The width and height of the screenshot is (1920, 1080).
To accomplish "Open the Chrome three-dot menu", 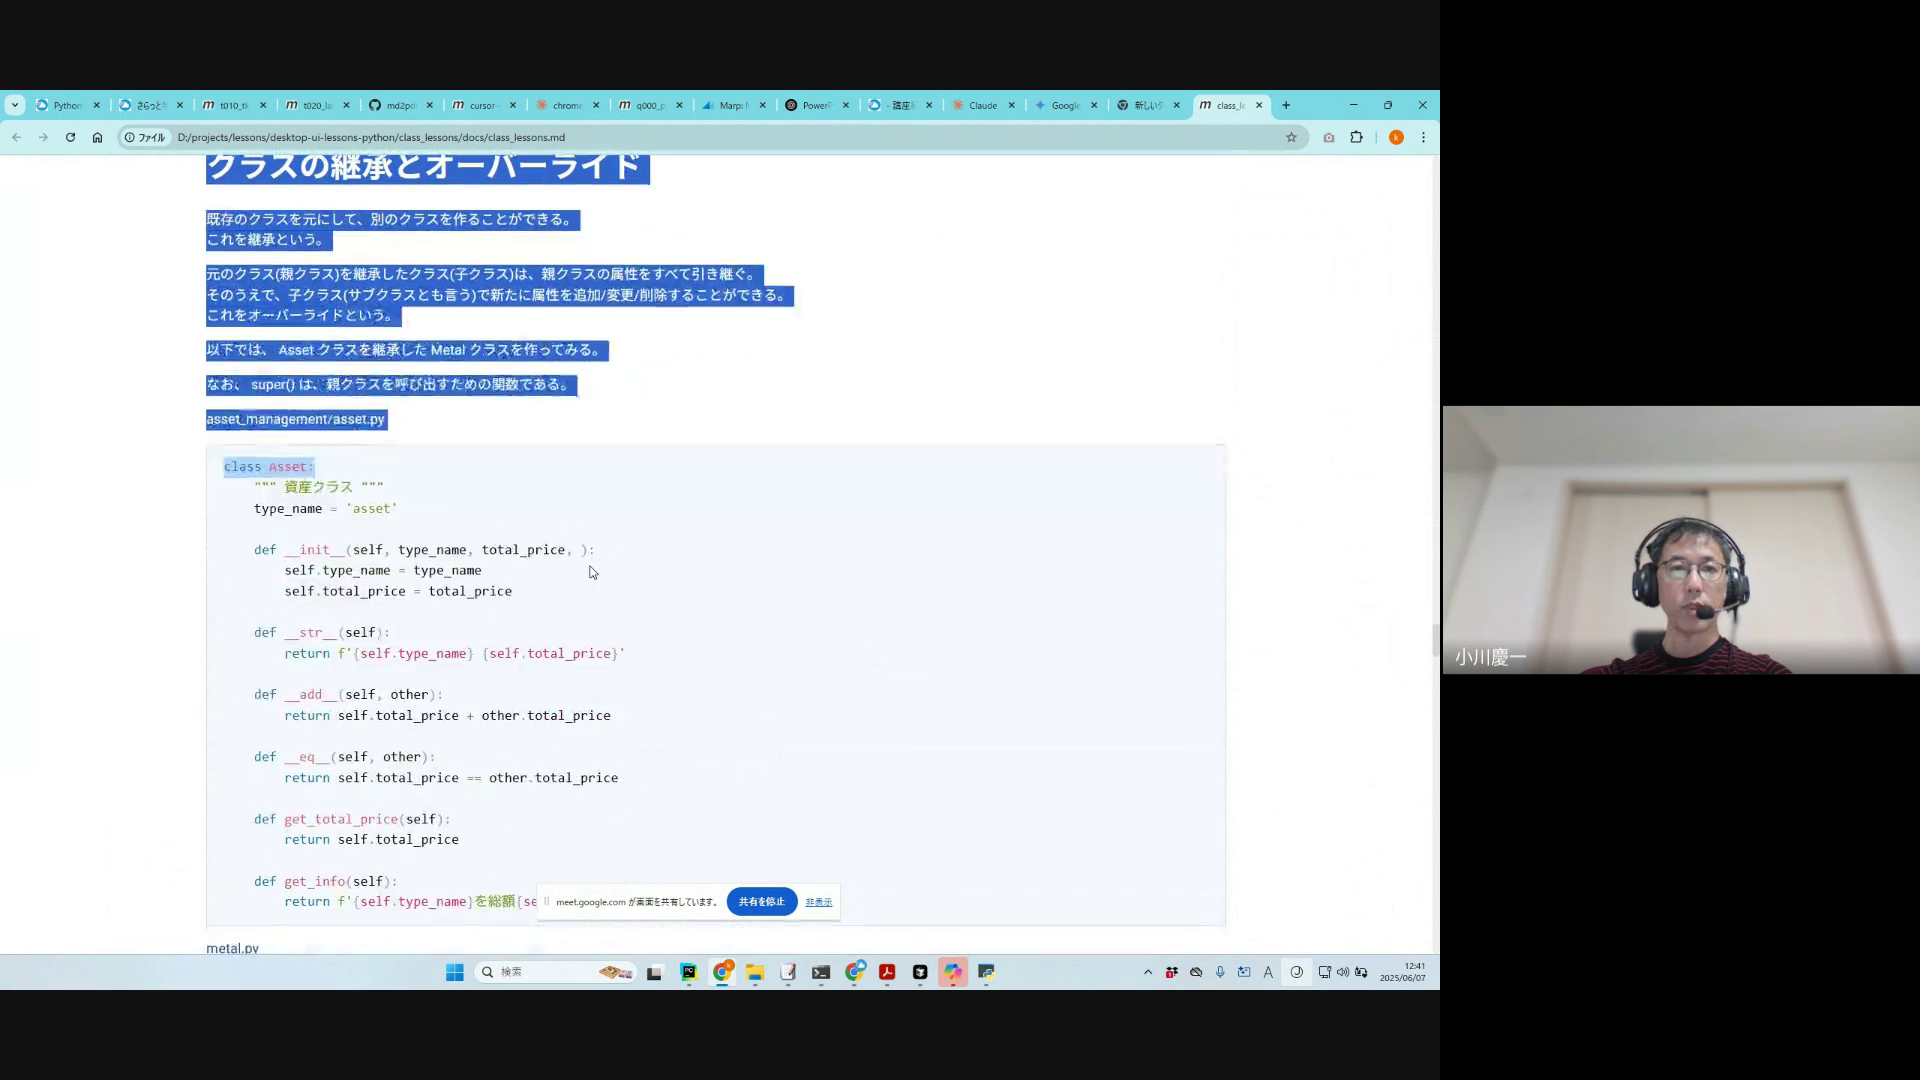I will point(1423,137).
